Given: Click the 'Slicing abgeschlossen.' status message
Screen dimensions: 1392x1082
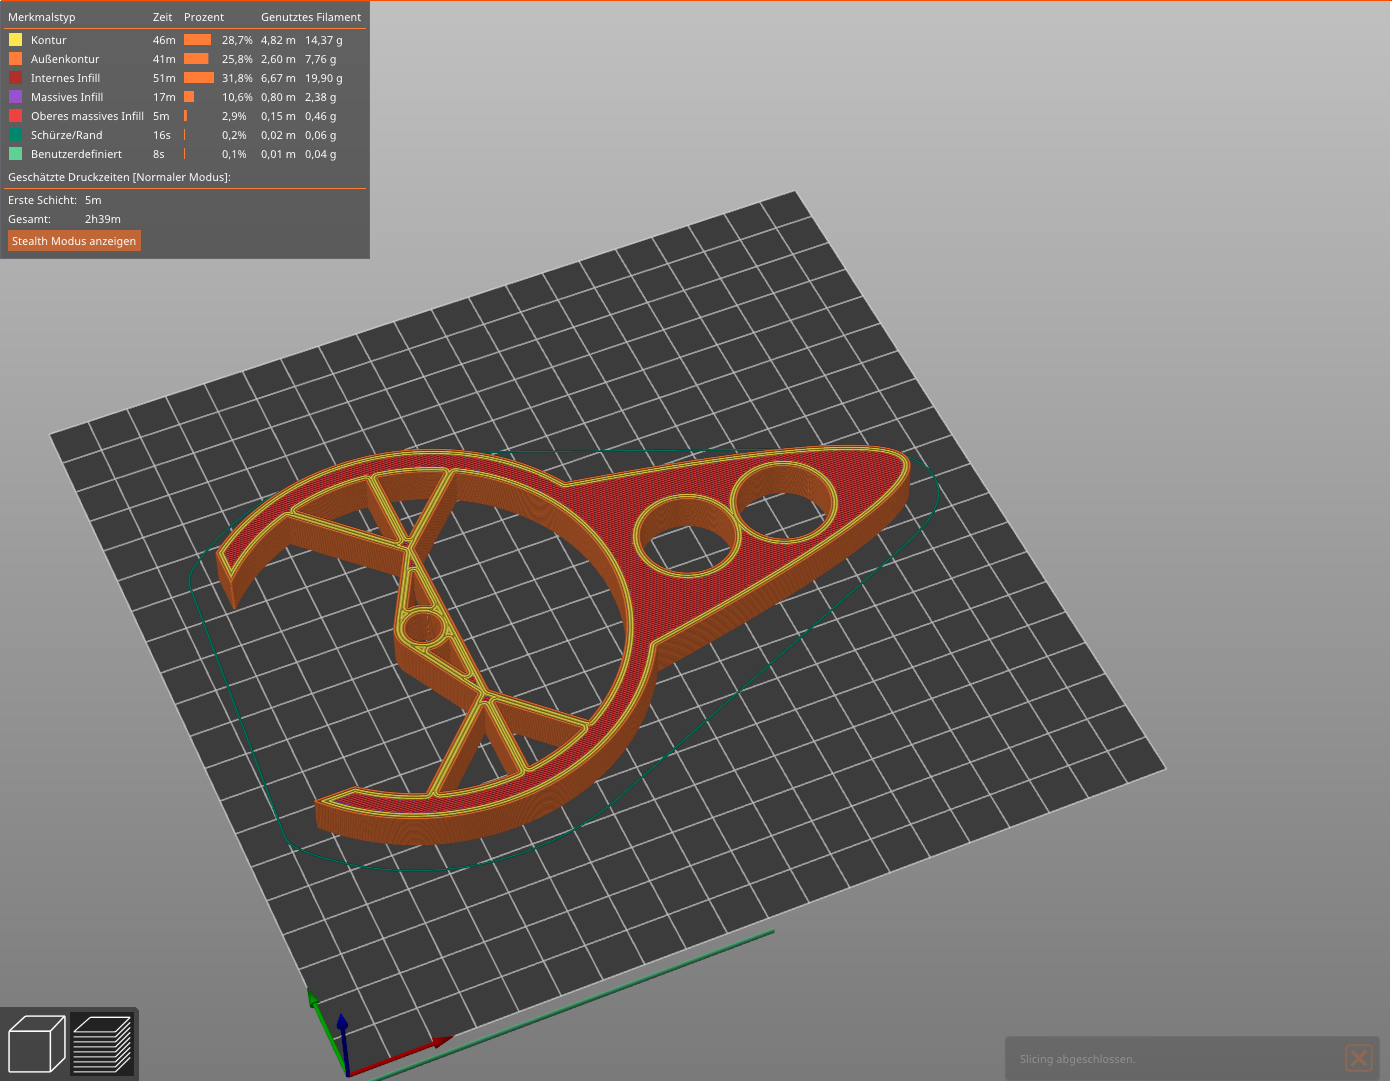Looking at the screenshot, I should click(x=1077, y=1059).
